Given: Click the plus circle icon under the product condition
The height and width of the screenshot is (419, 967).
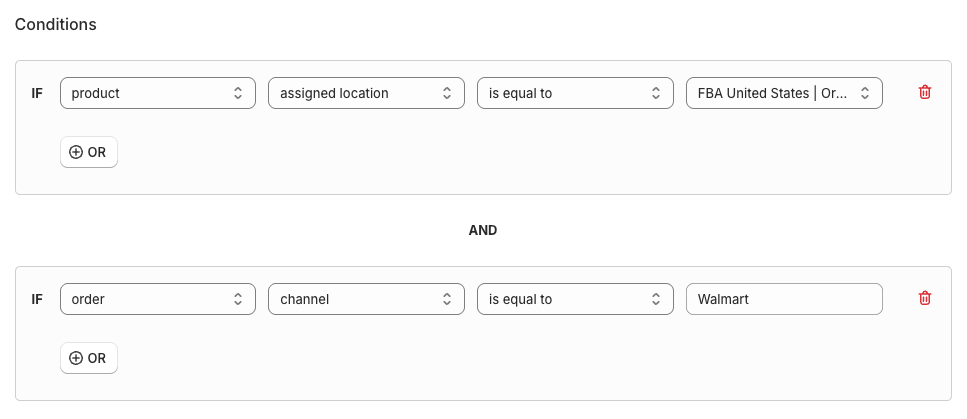Looking at the screenshot, I should pyautogui.click(x=76, y=152).
